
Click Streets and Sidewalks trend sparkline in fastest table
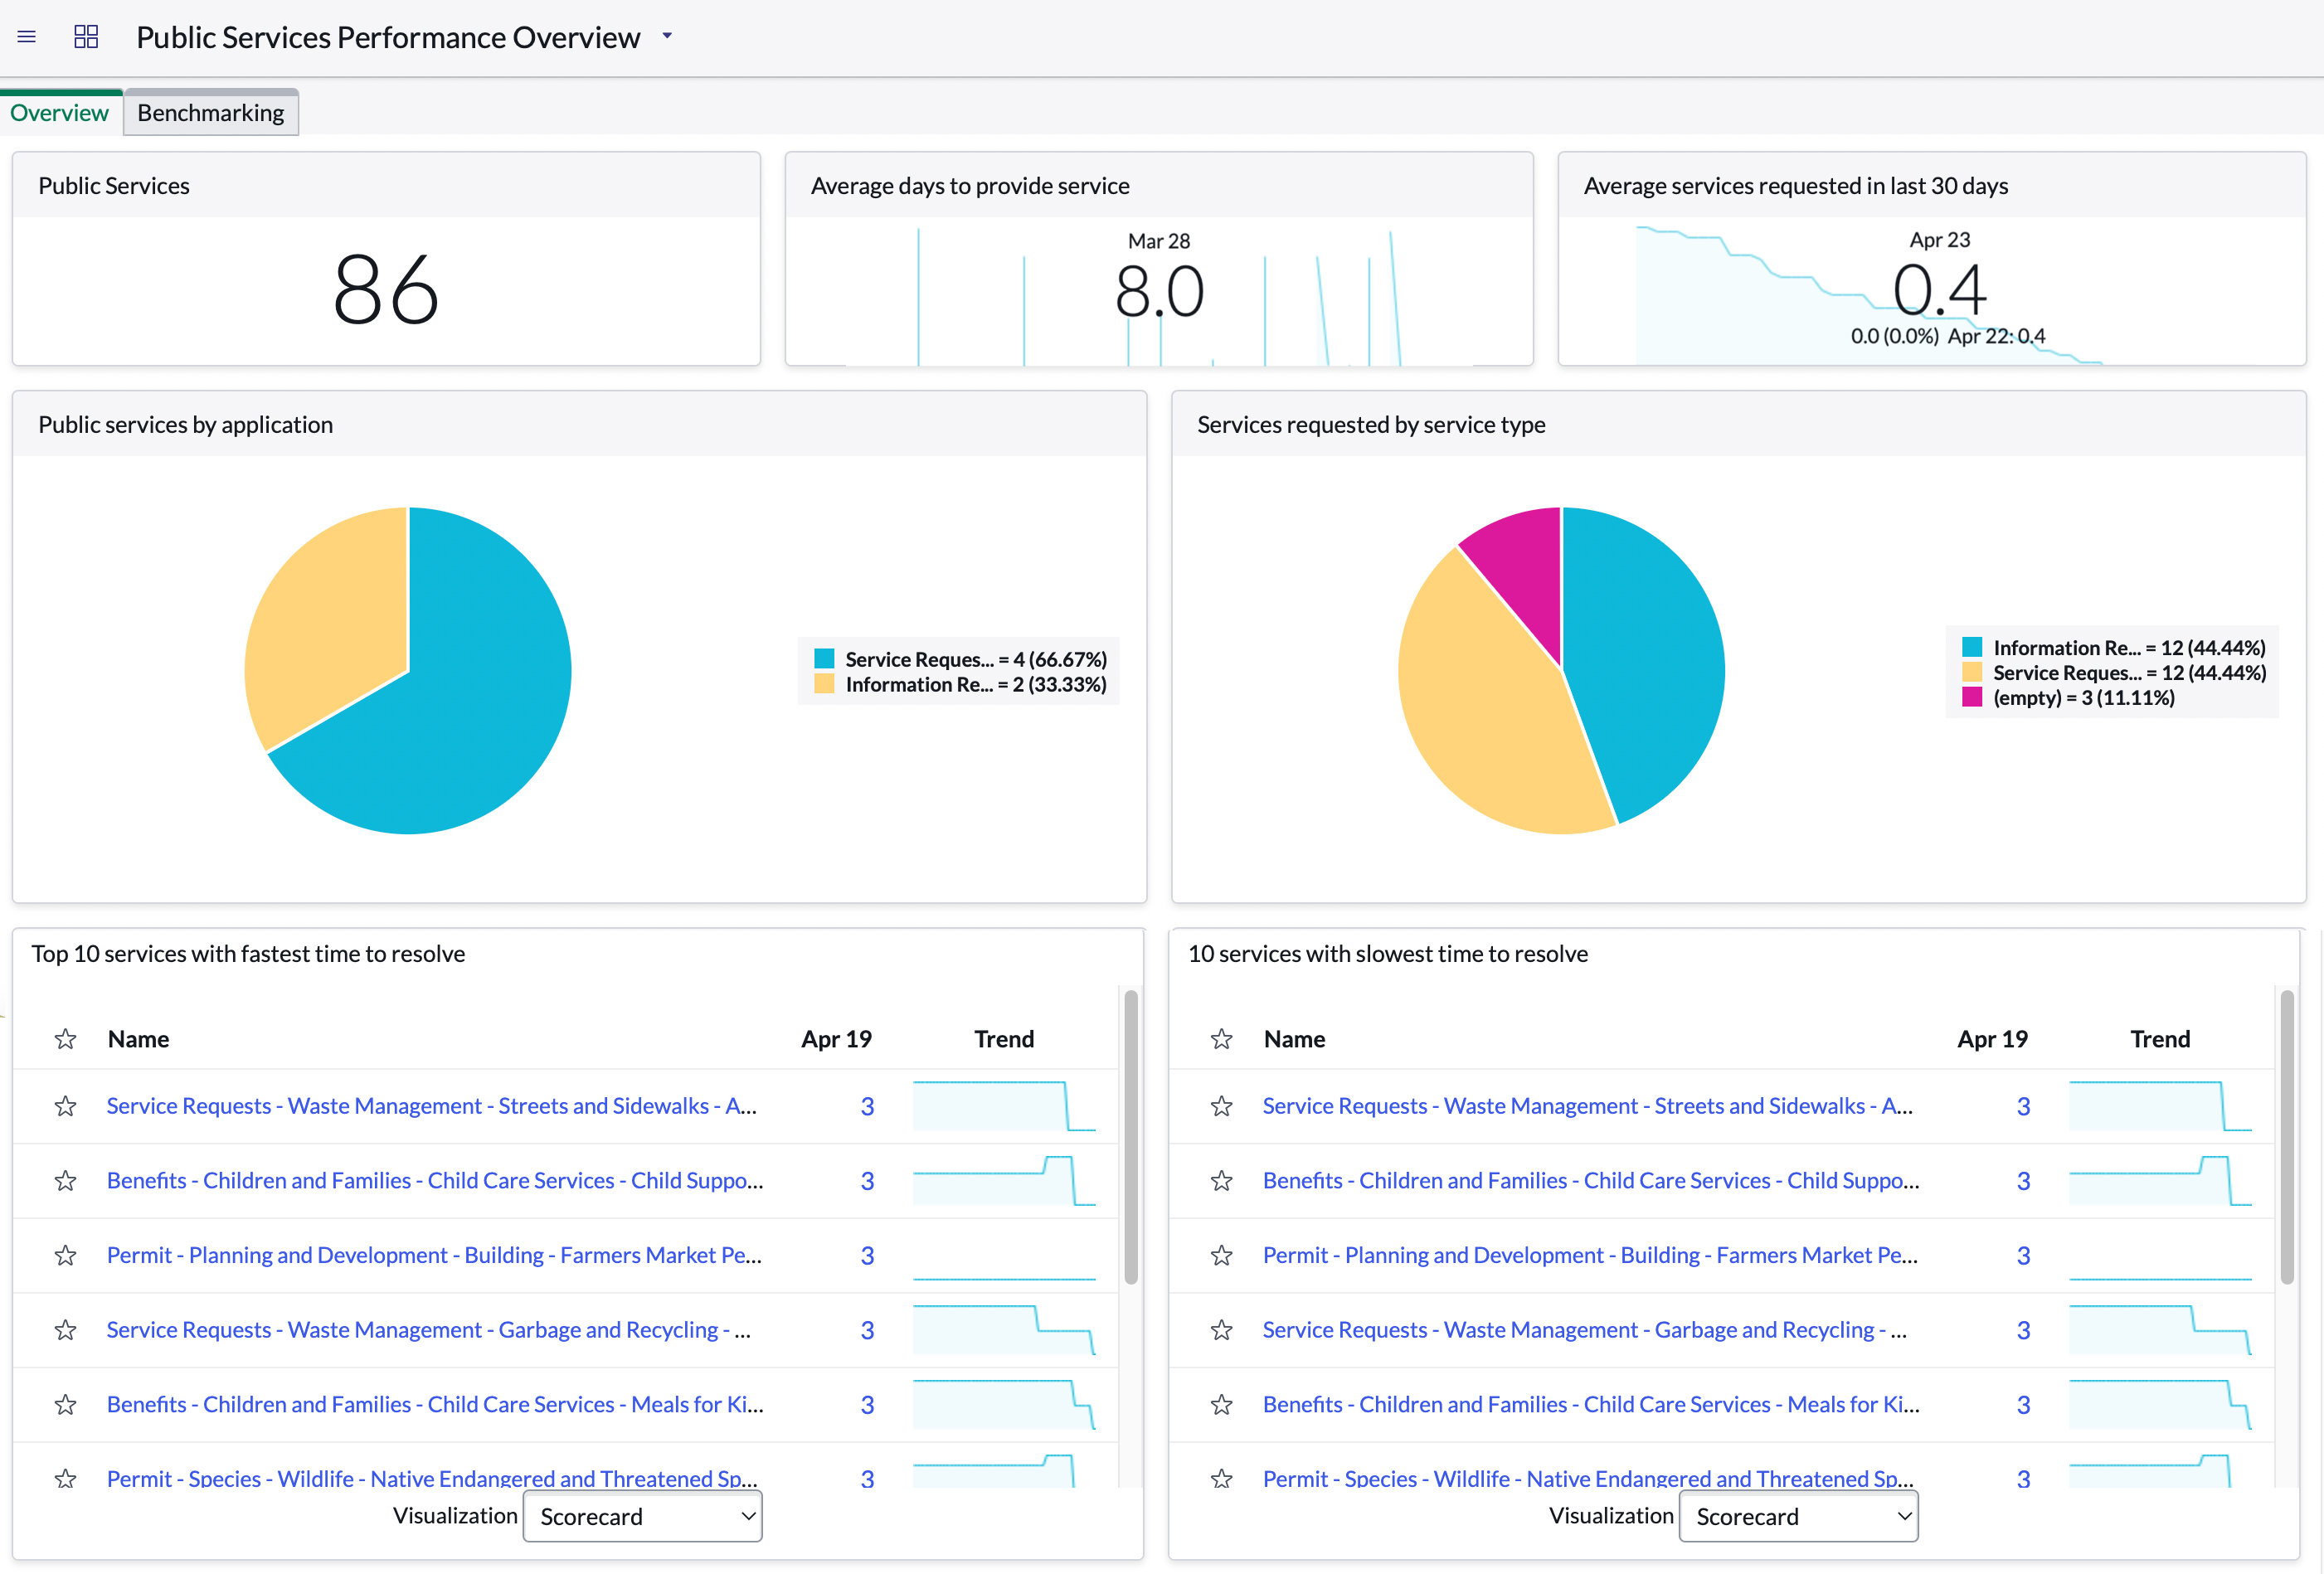[1004, 1106]
